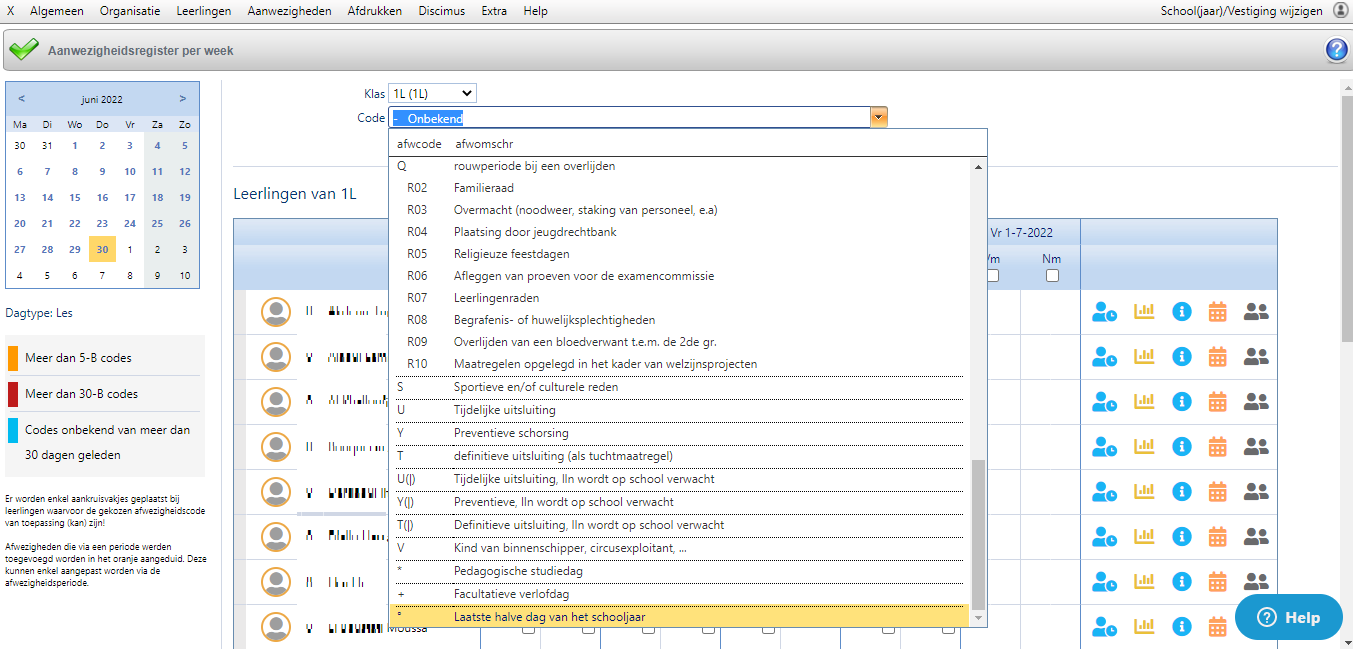Select R04 Plaatsing door jeugdrechtbank

(x=679, y=232)
